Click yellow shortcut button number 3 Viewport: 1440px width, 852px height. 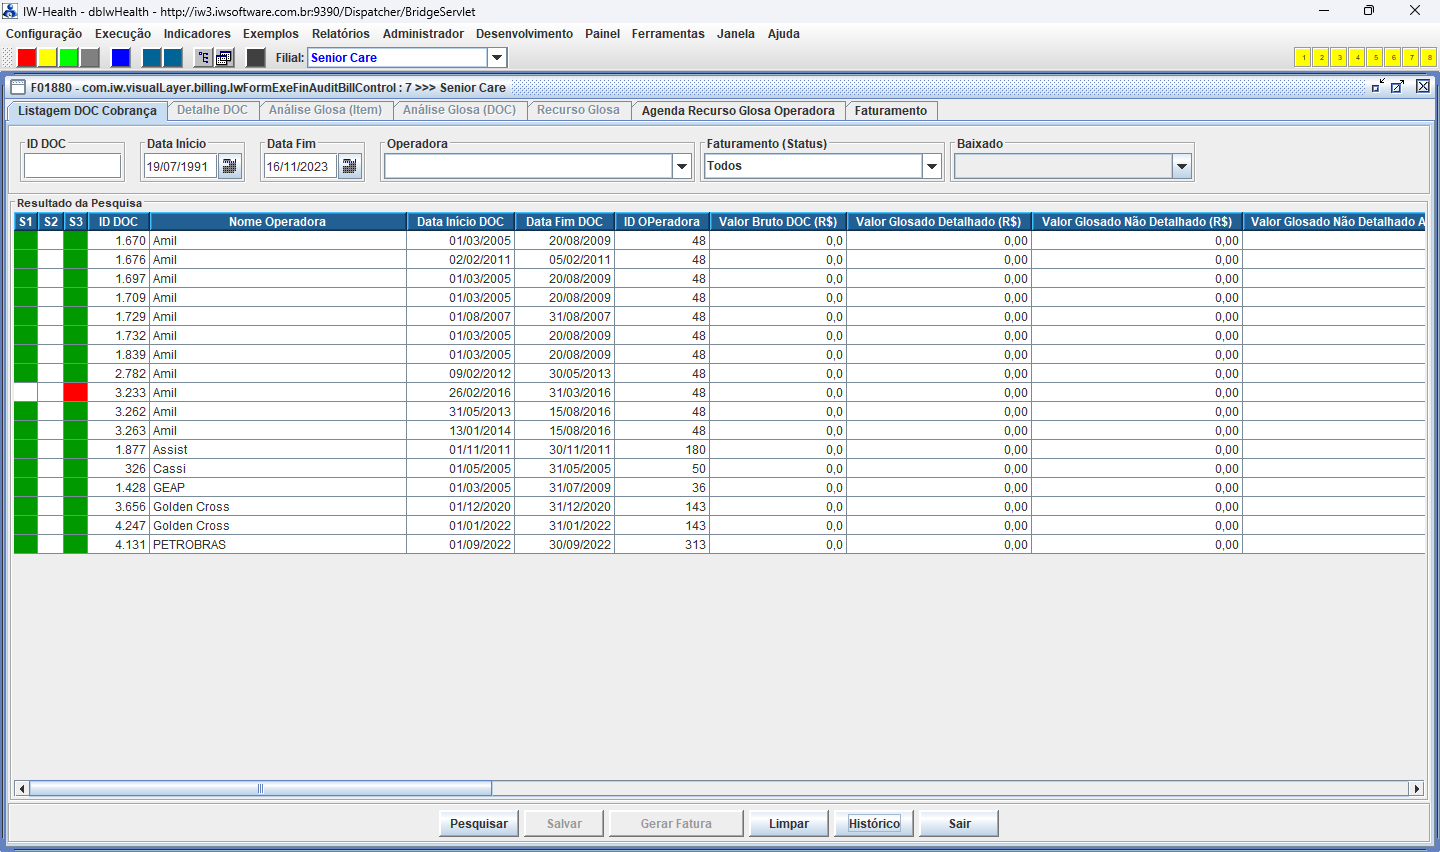coord(1339,58)
